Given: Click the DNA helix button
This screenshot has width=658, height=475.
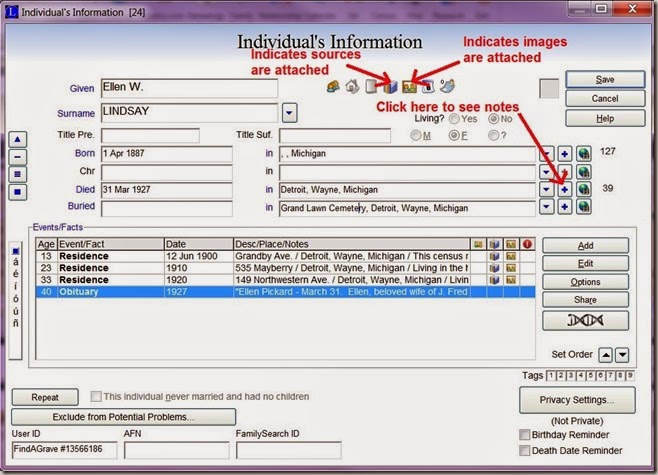Looking at the screenshot, I should [x=585, y=321].
